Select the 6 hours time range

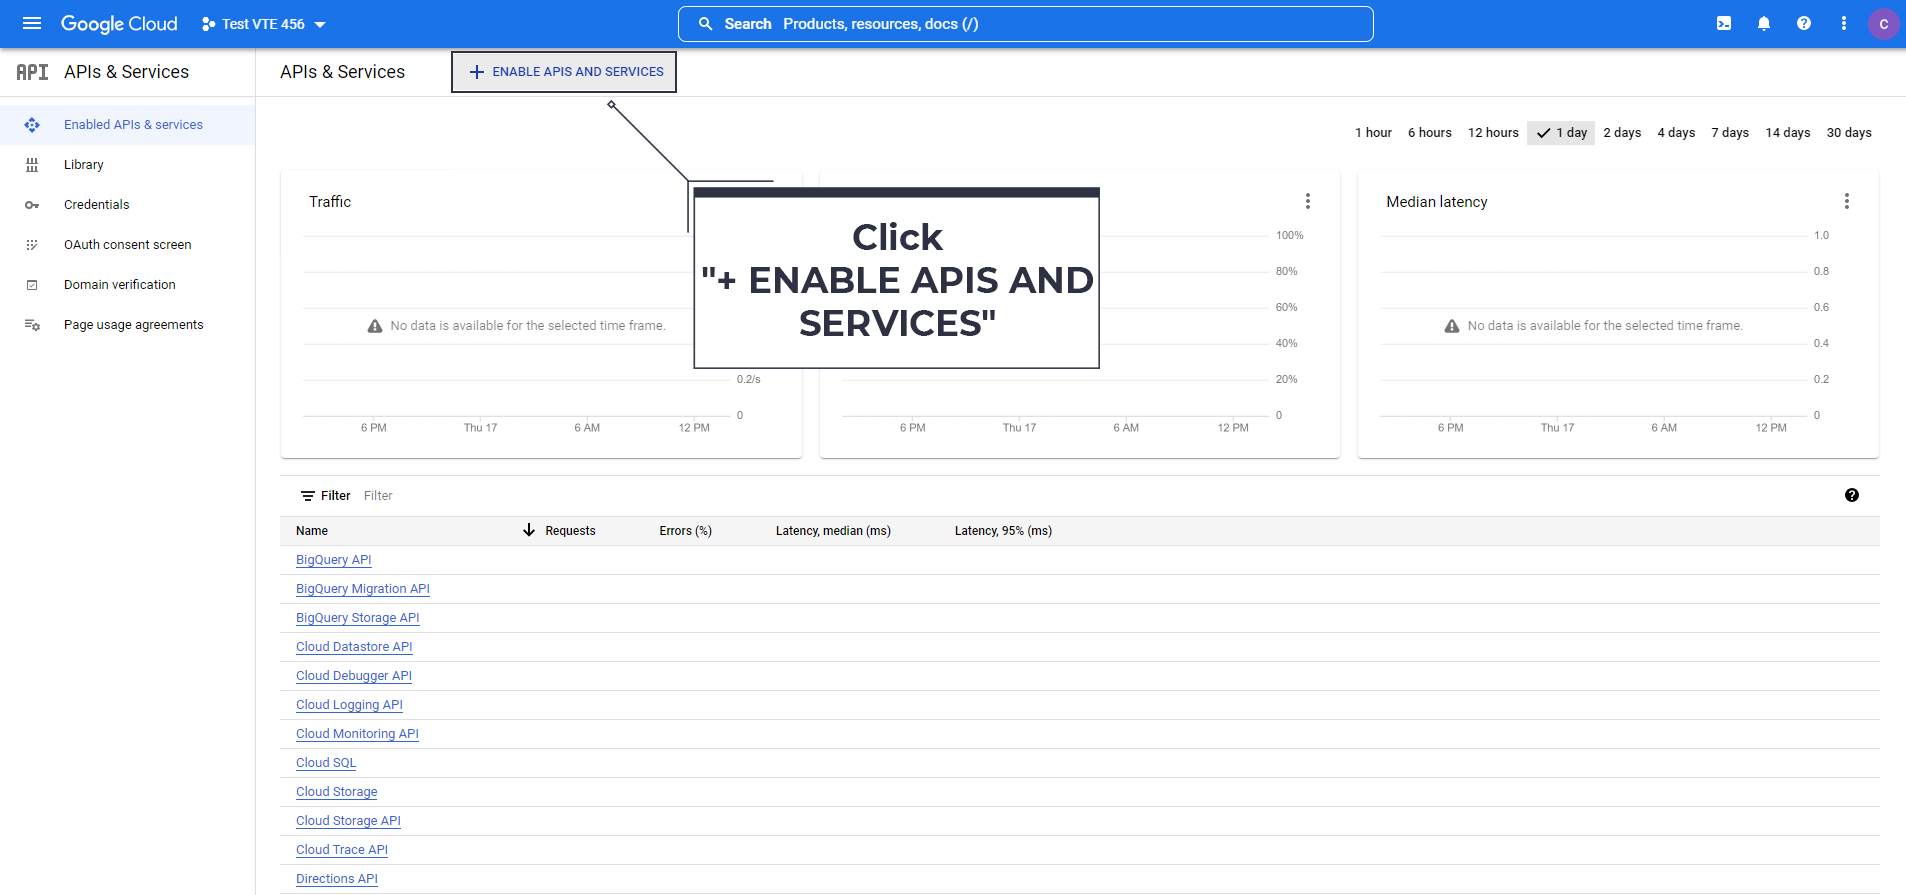pos(1429,133)
